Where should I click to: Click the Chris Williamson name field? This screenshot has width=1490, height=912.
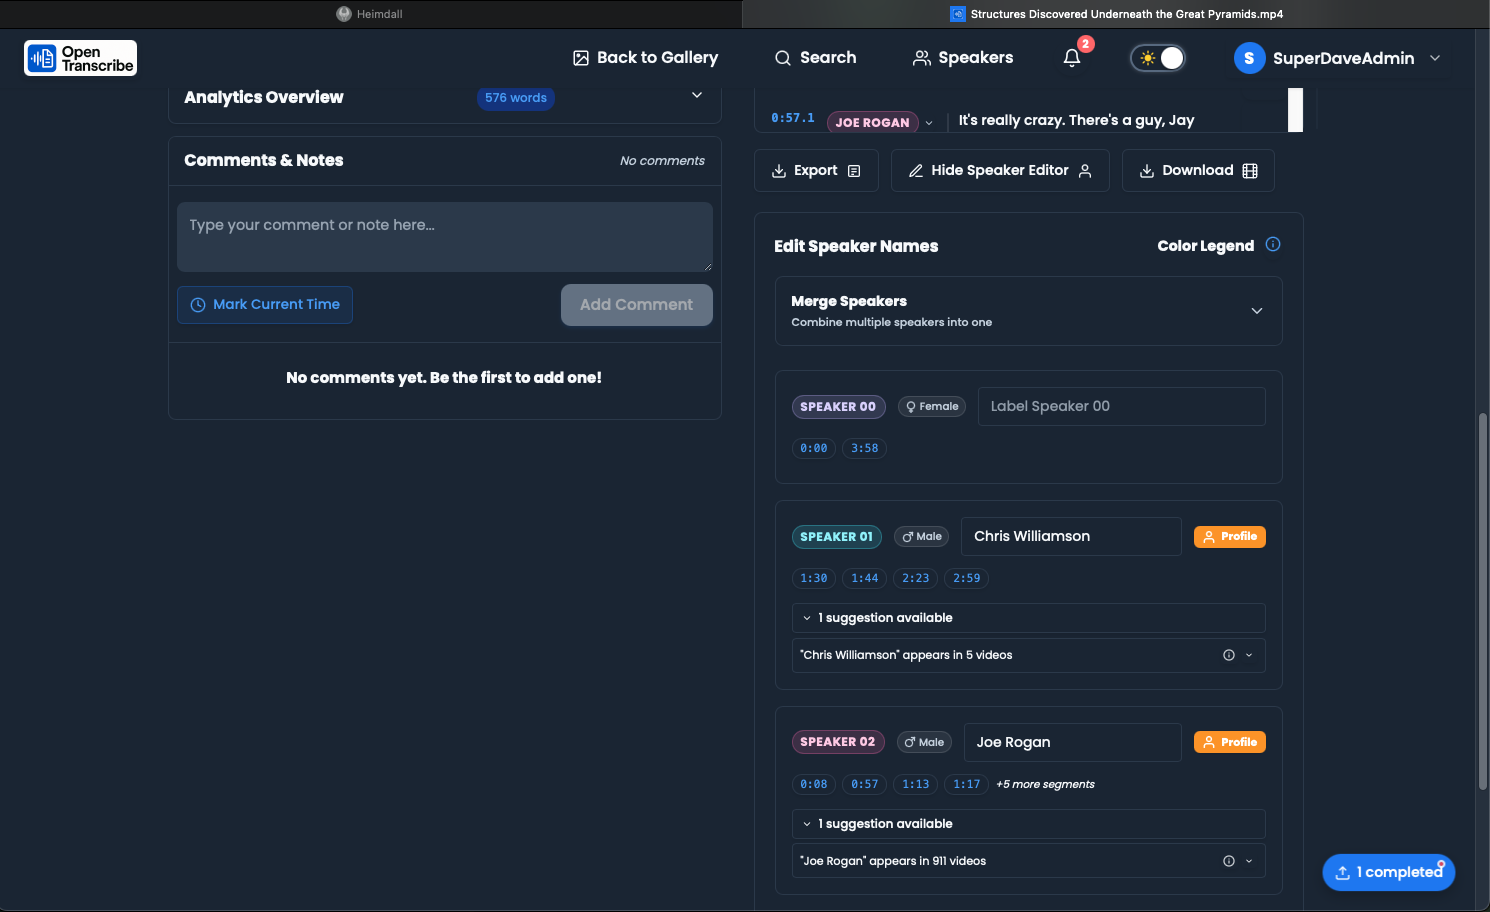[1071, 537]
